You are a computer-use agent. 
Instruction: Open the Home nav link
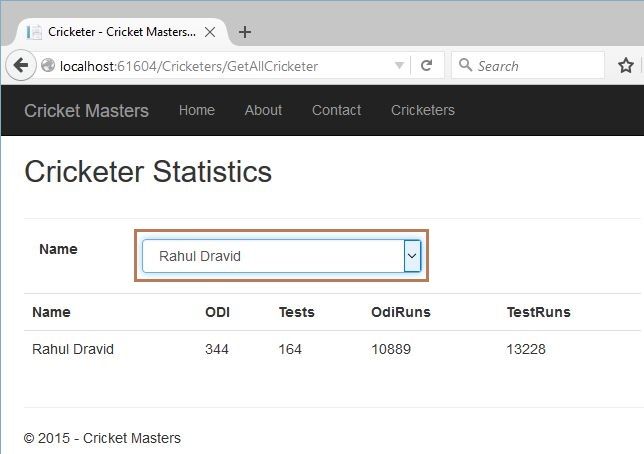[197, 110]
